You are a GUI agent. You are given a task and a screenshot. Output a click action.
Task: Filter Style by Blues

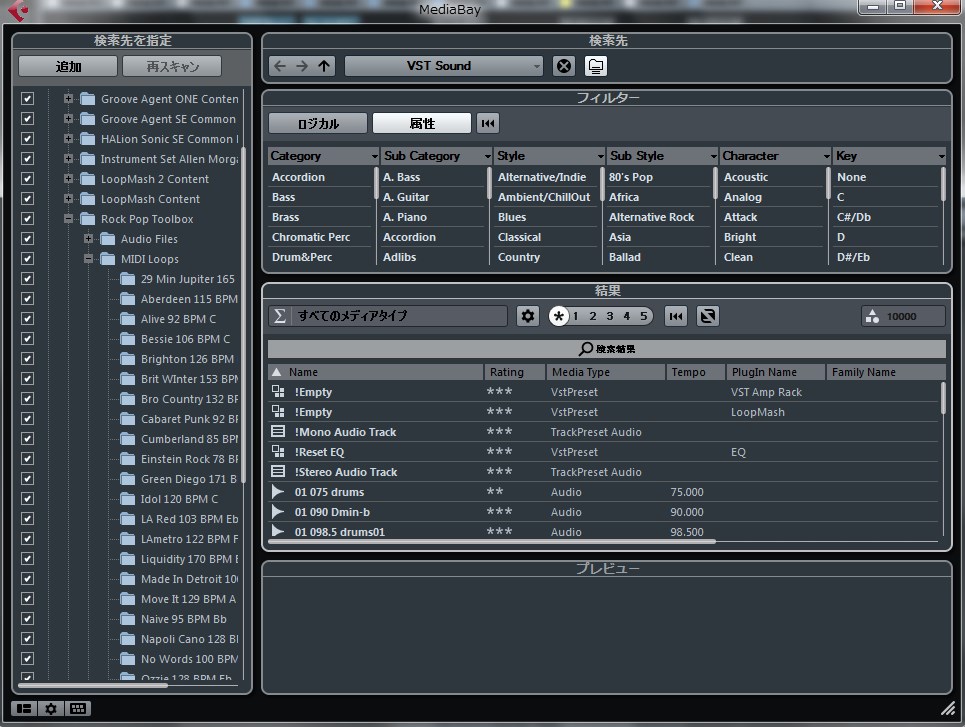[x=512, y=217]
